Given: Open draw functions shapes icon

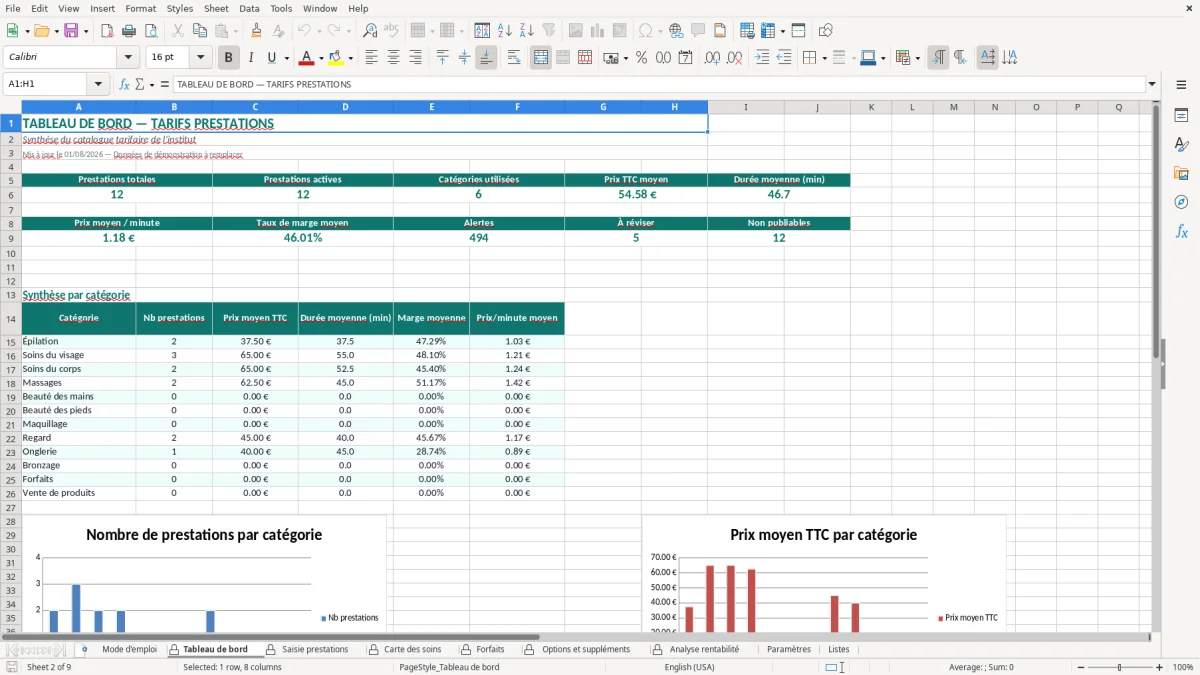Looking at the screenshot, I should click(825, 31).
